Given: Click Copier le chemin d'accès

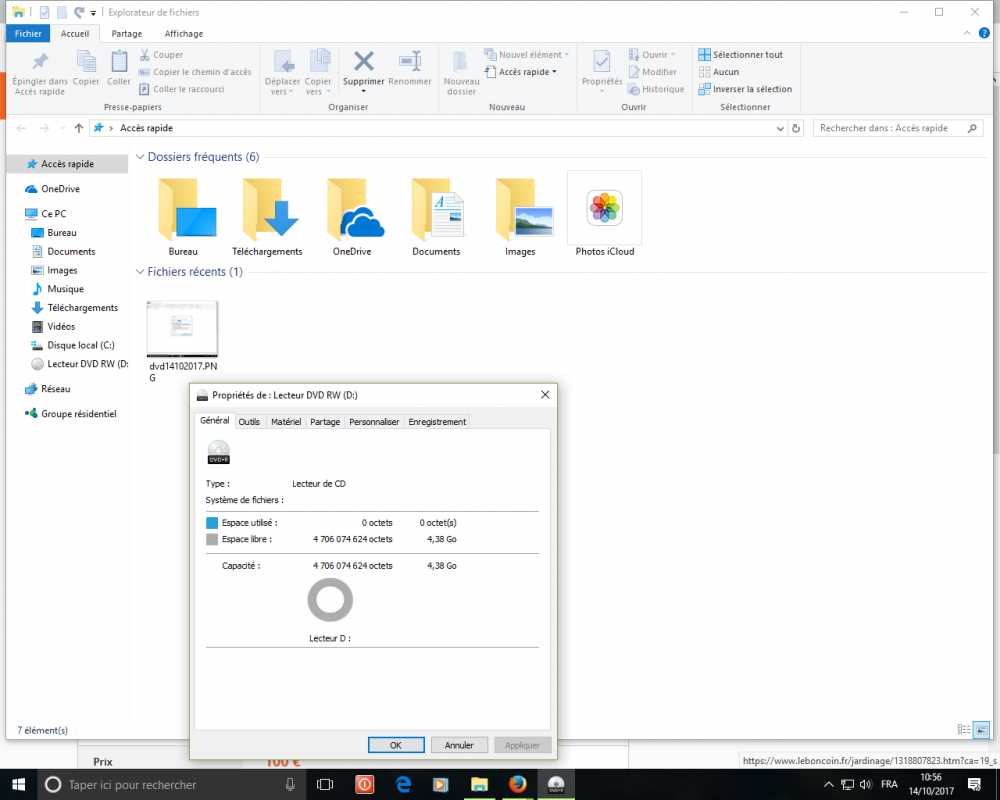Looking at the screenshot, I should click(195, 72).
